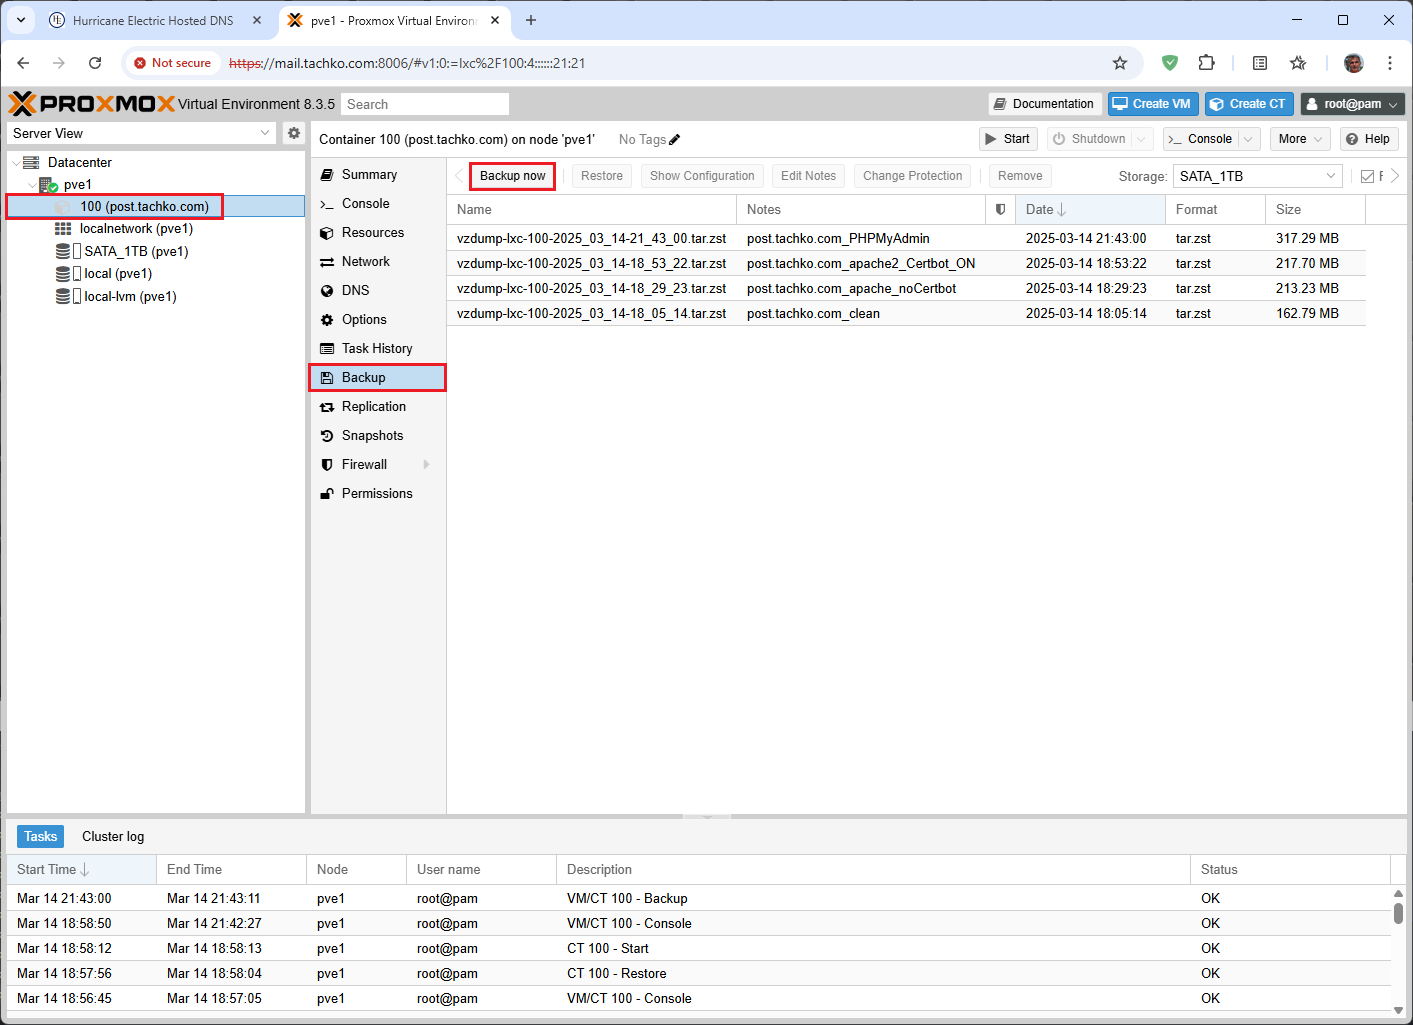Image resolution: width=1413 pixels, height=1025 pixels.
Task: Open the browser extensions puzzle icon
Action: (x=1206, y=63)
